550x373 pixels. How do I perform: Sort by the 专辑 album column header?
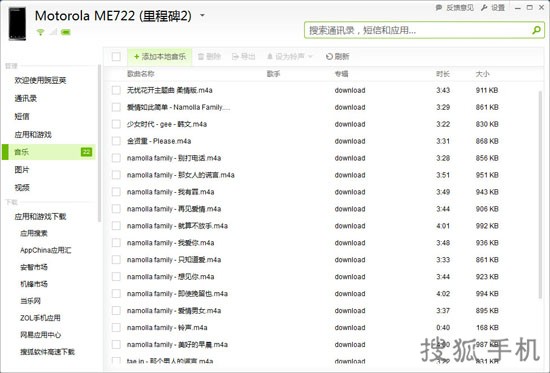pyautogui.click(x=341, y=74)
